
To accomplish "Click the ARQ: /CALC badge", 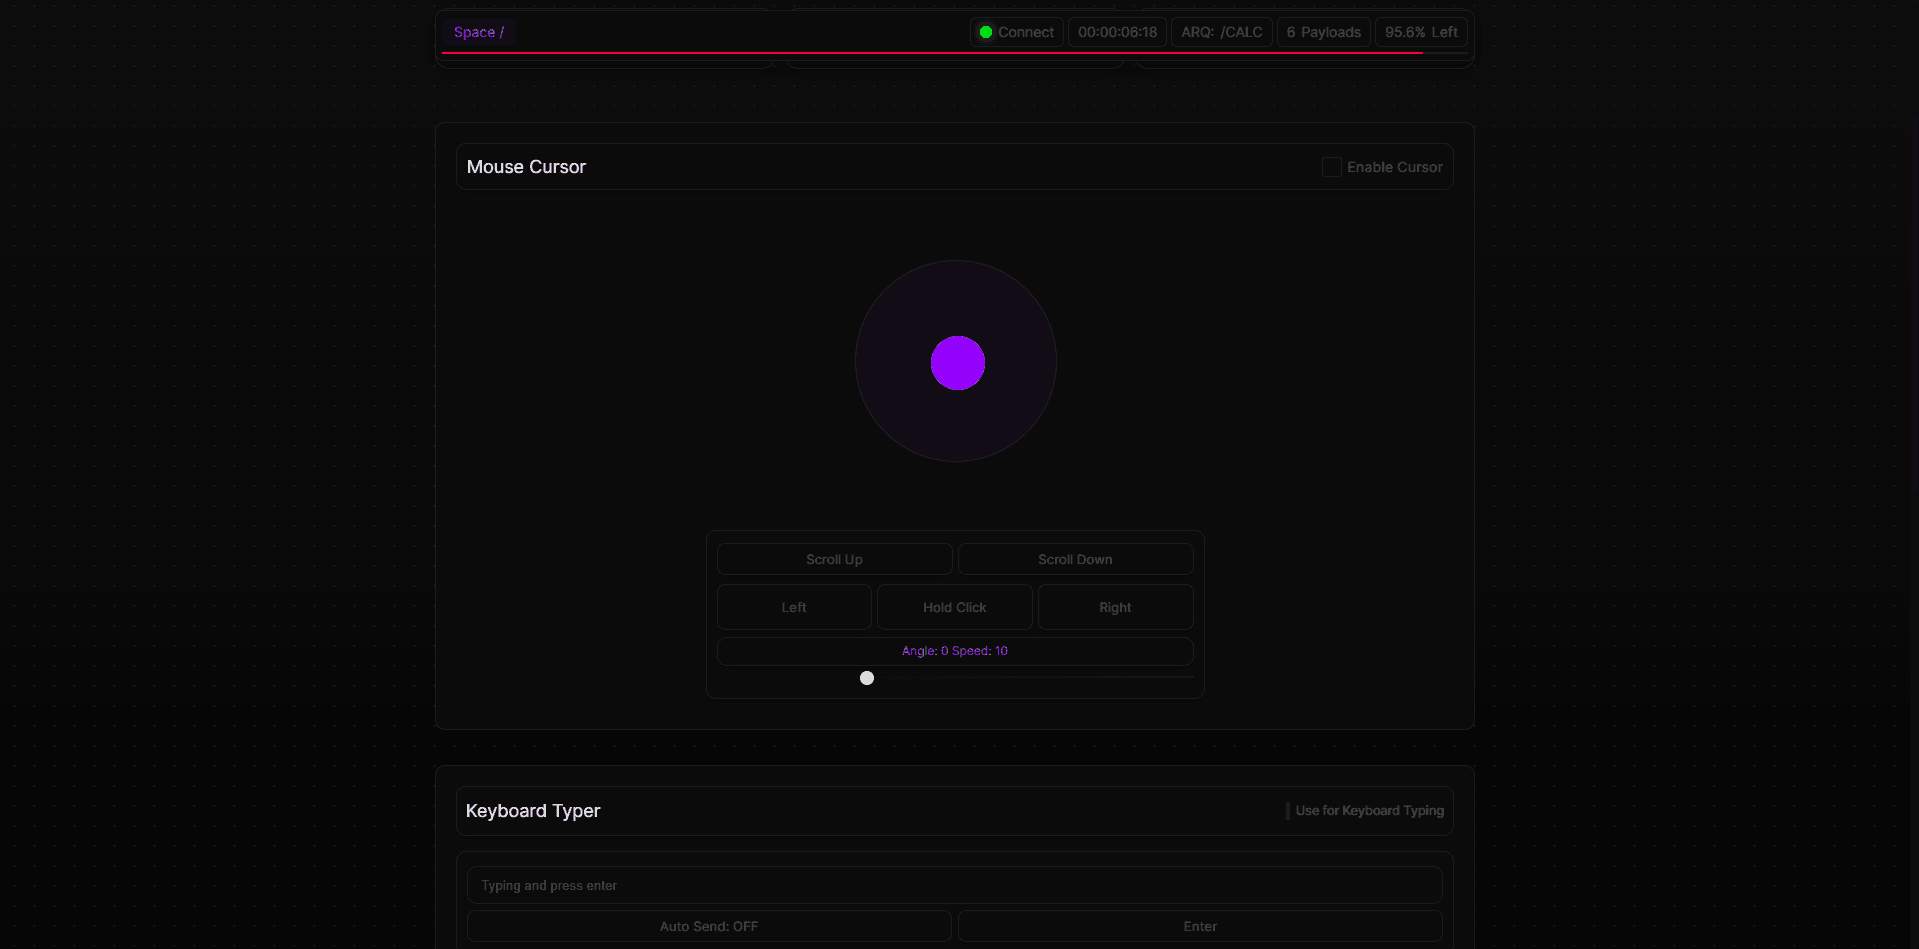I will [x=1221, y=32].
